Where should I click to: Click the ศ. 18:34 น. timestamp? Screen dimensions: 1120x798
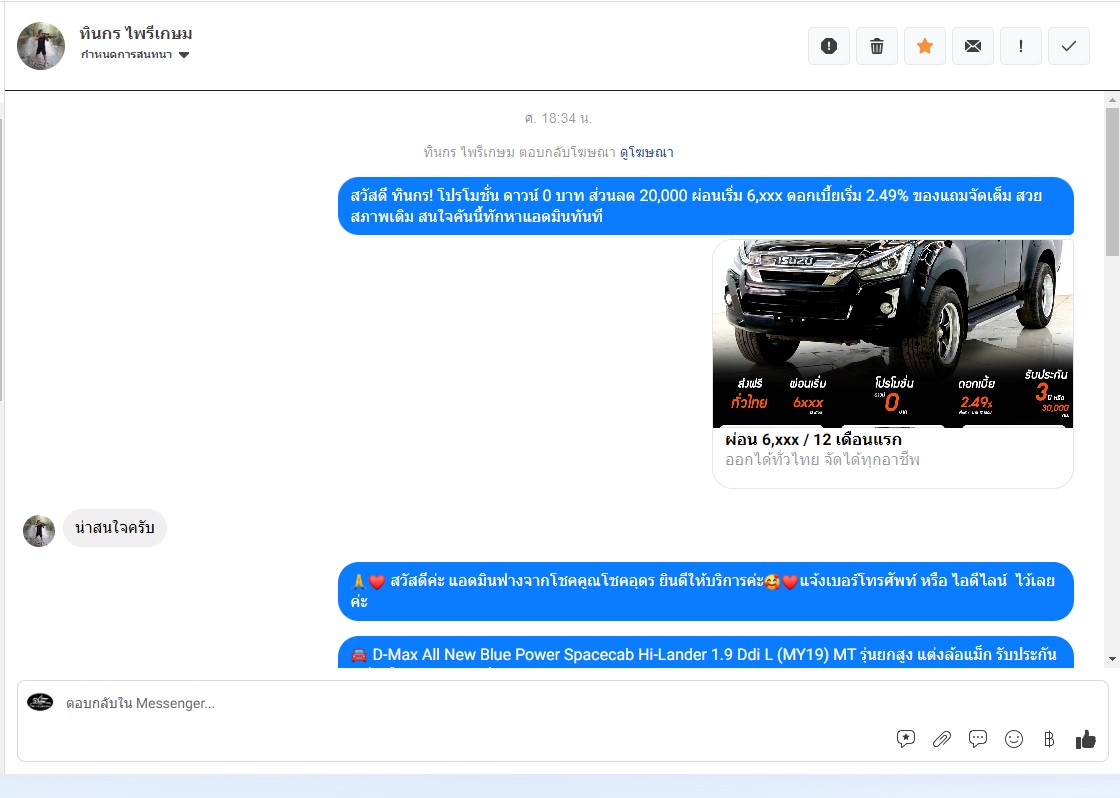pyautogui.click(x=558, y=118)
